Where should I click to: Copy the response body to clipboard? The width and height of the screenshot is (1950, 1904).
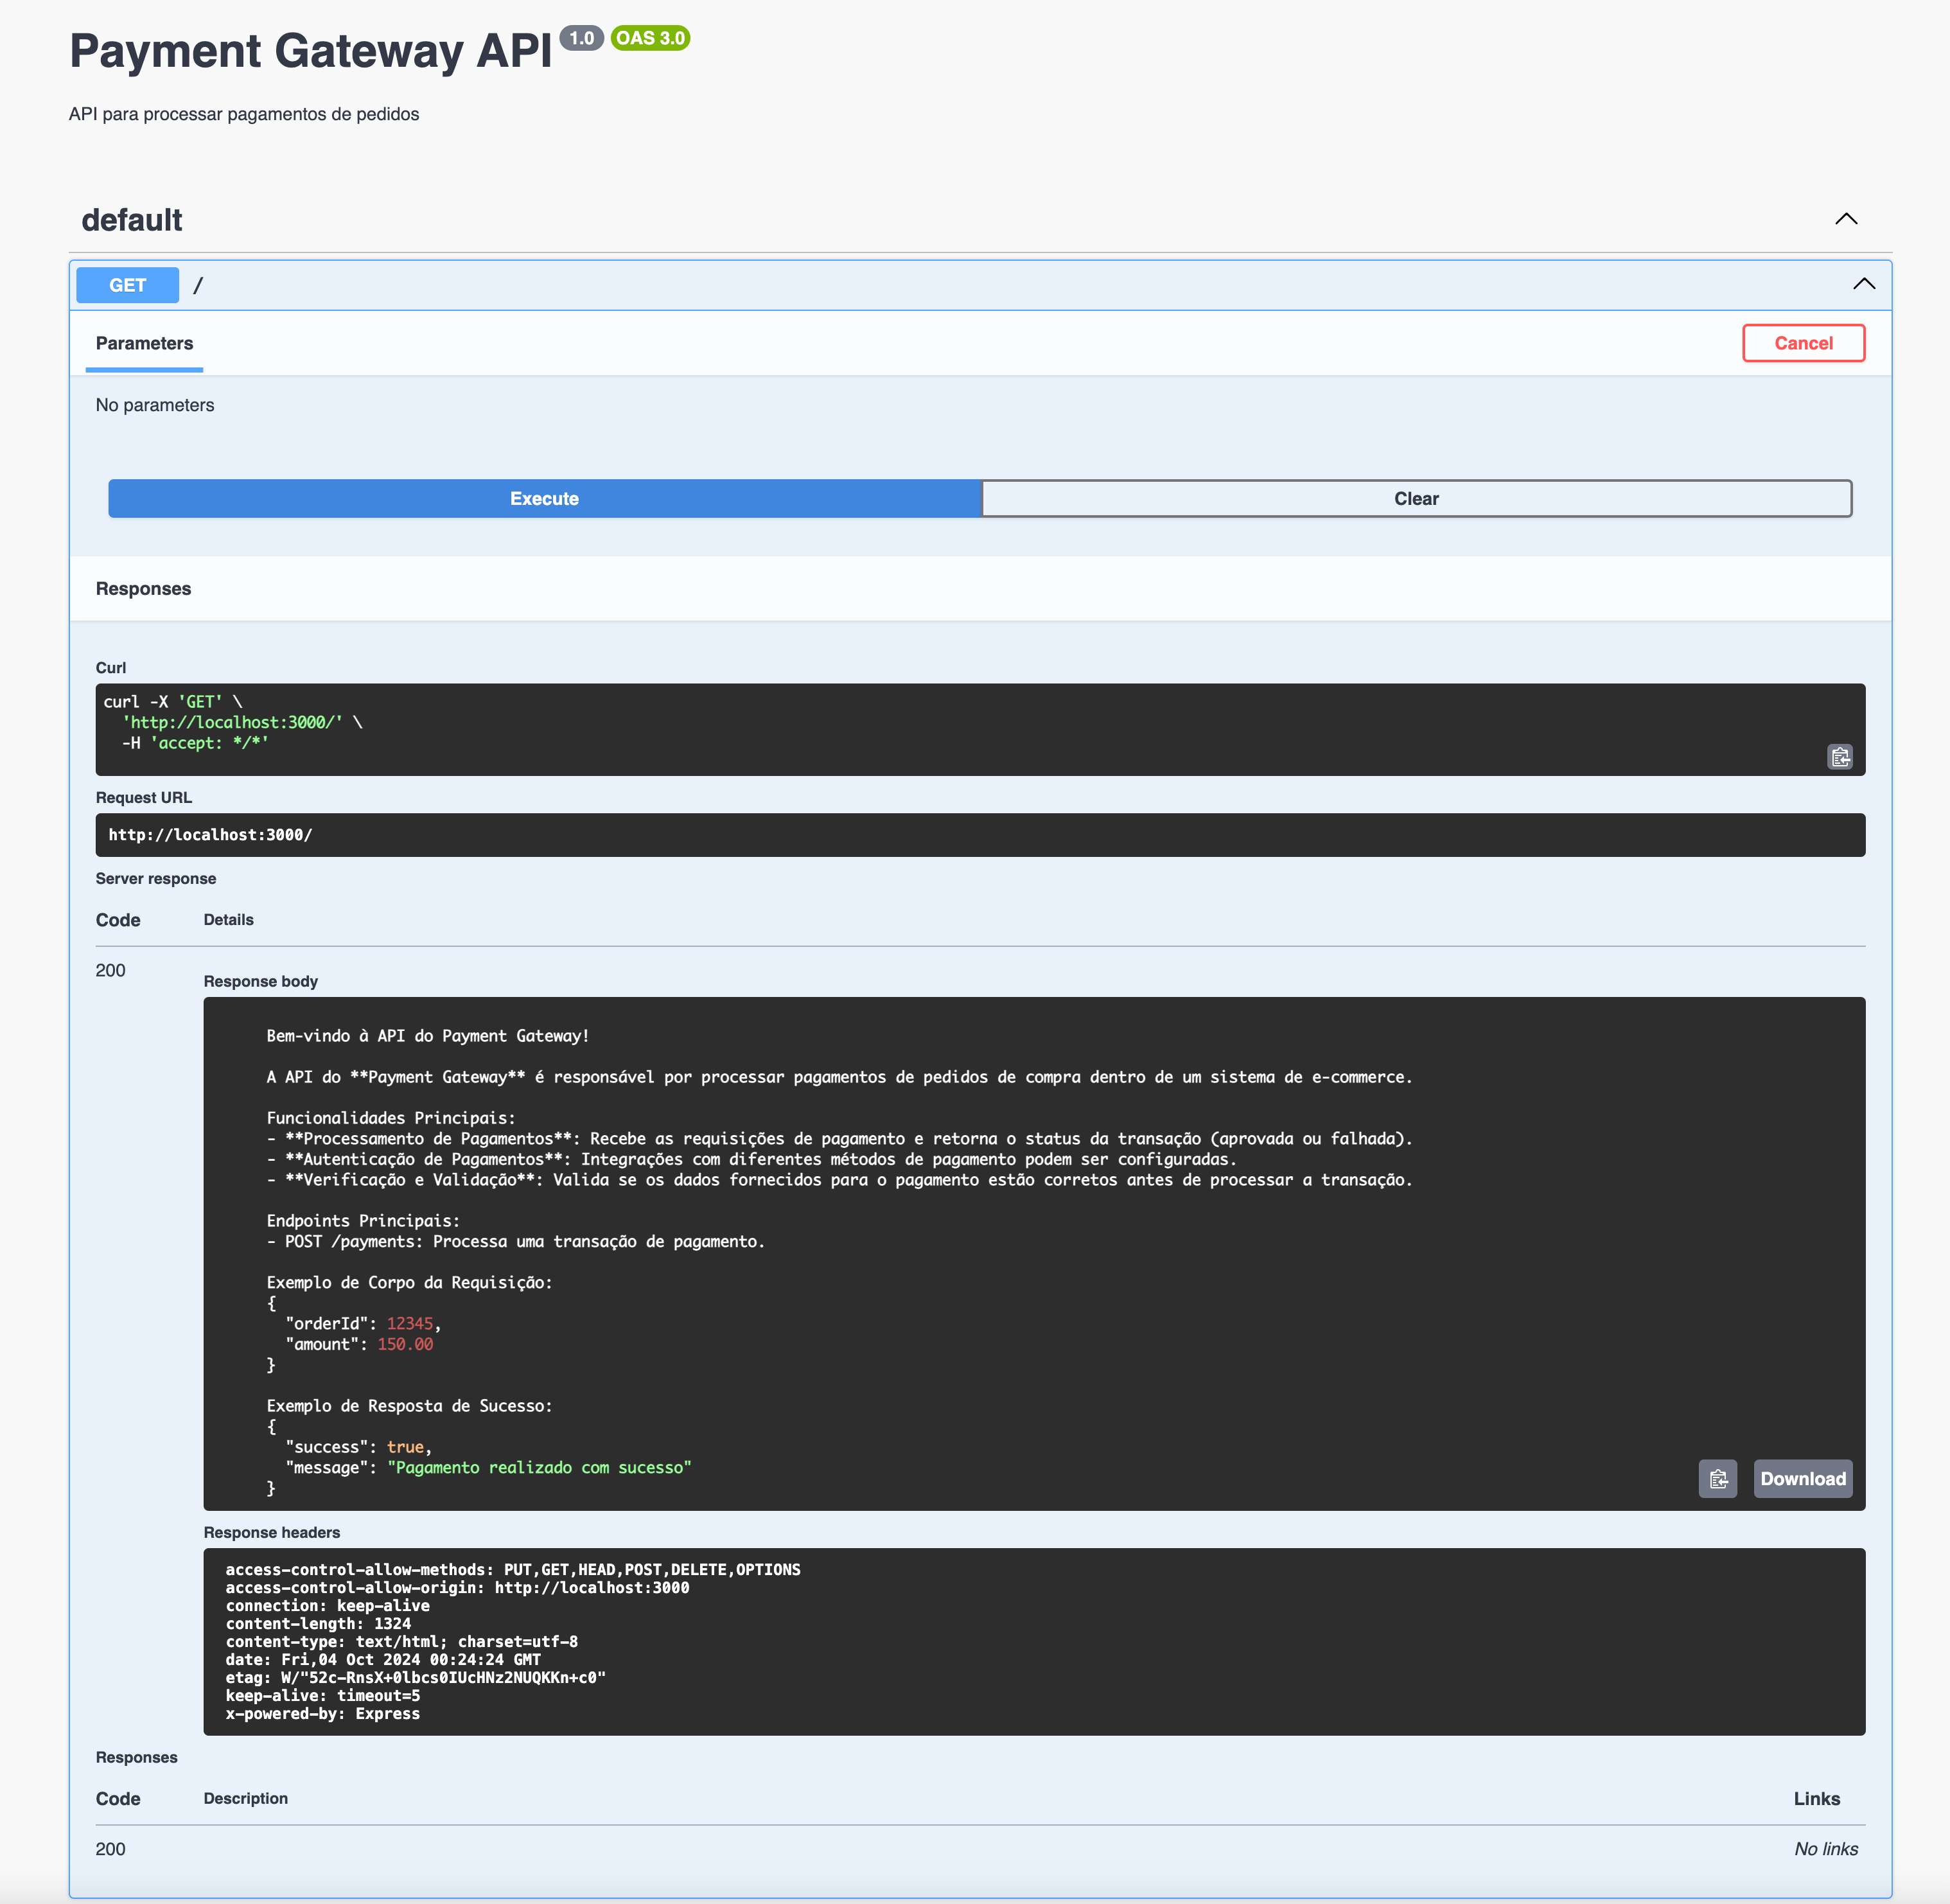point(1717,1479)
